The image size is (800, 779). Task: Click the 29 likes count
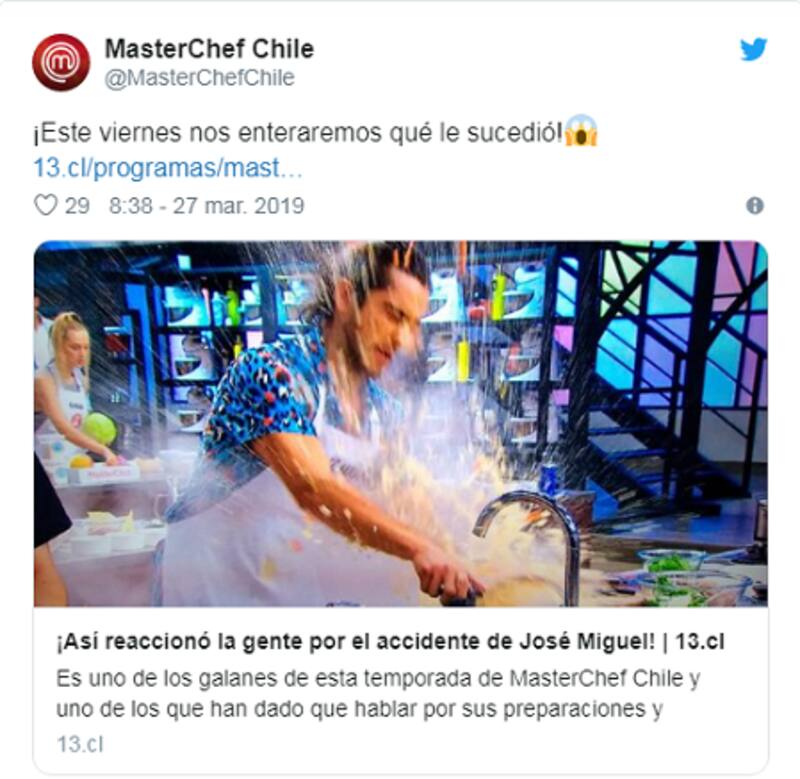click(77, 206)
